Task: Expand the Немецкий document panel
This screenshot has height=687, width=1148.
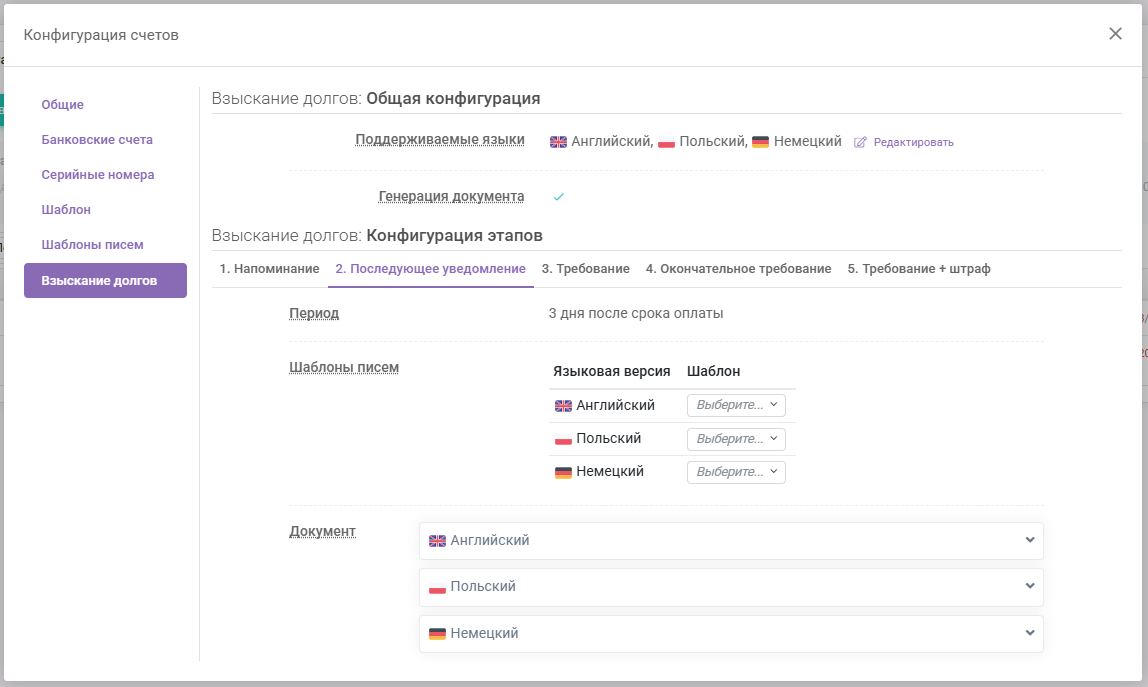Action: (x=731, y=634)
